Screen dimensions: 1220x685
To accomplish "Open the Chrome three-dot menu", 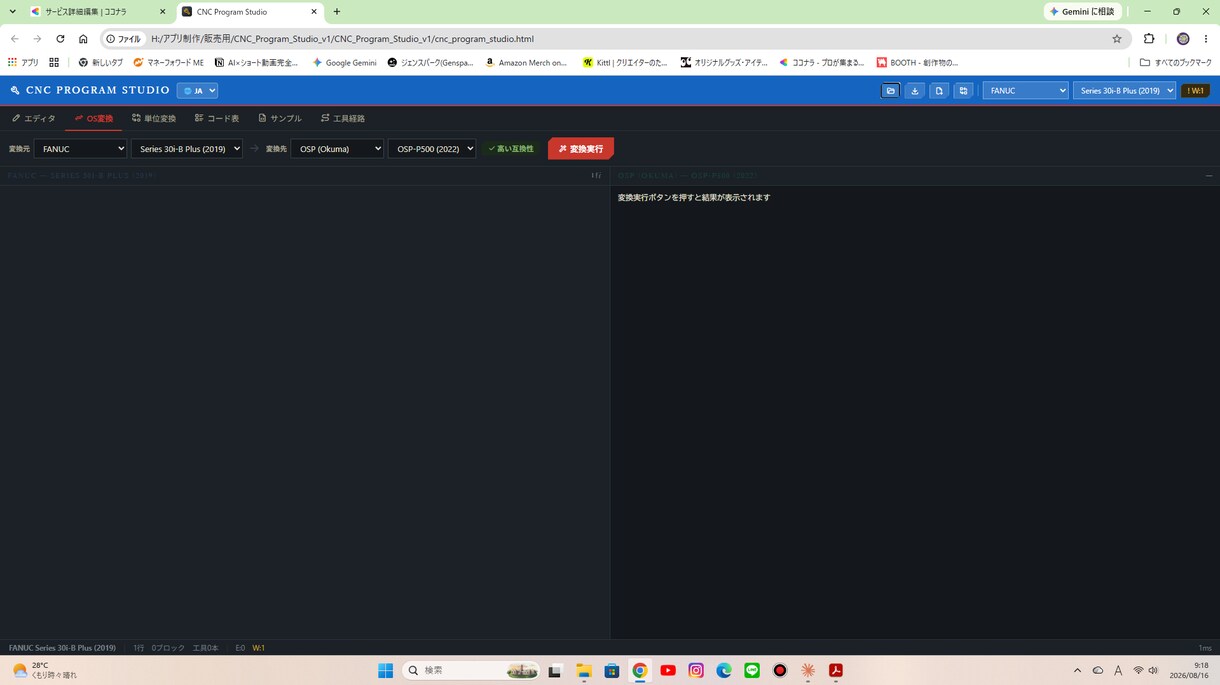I will click(1205, 39).
